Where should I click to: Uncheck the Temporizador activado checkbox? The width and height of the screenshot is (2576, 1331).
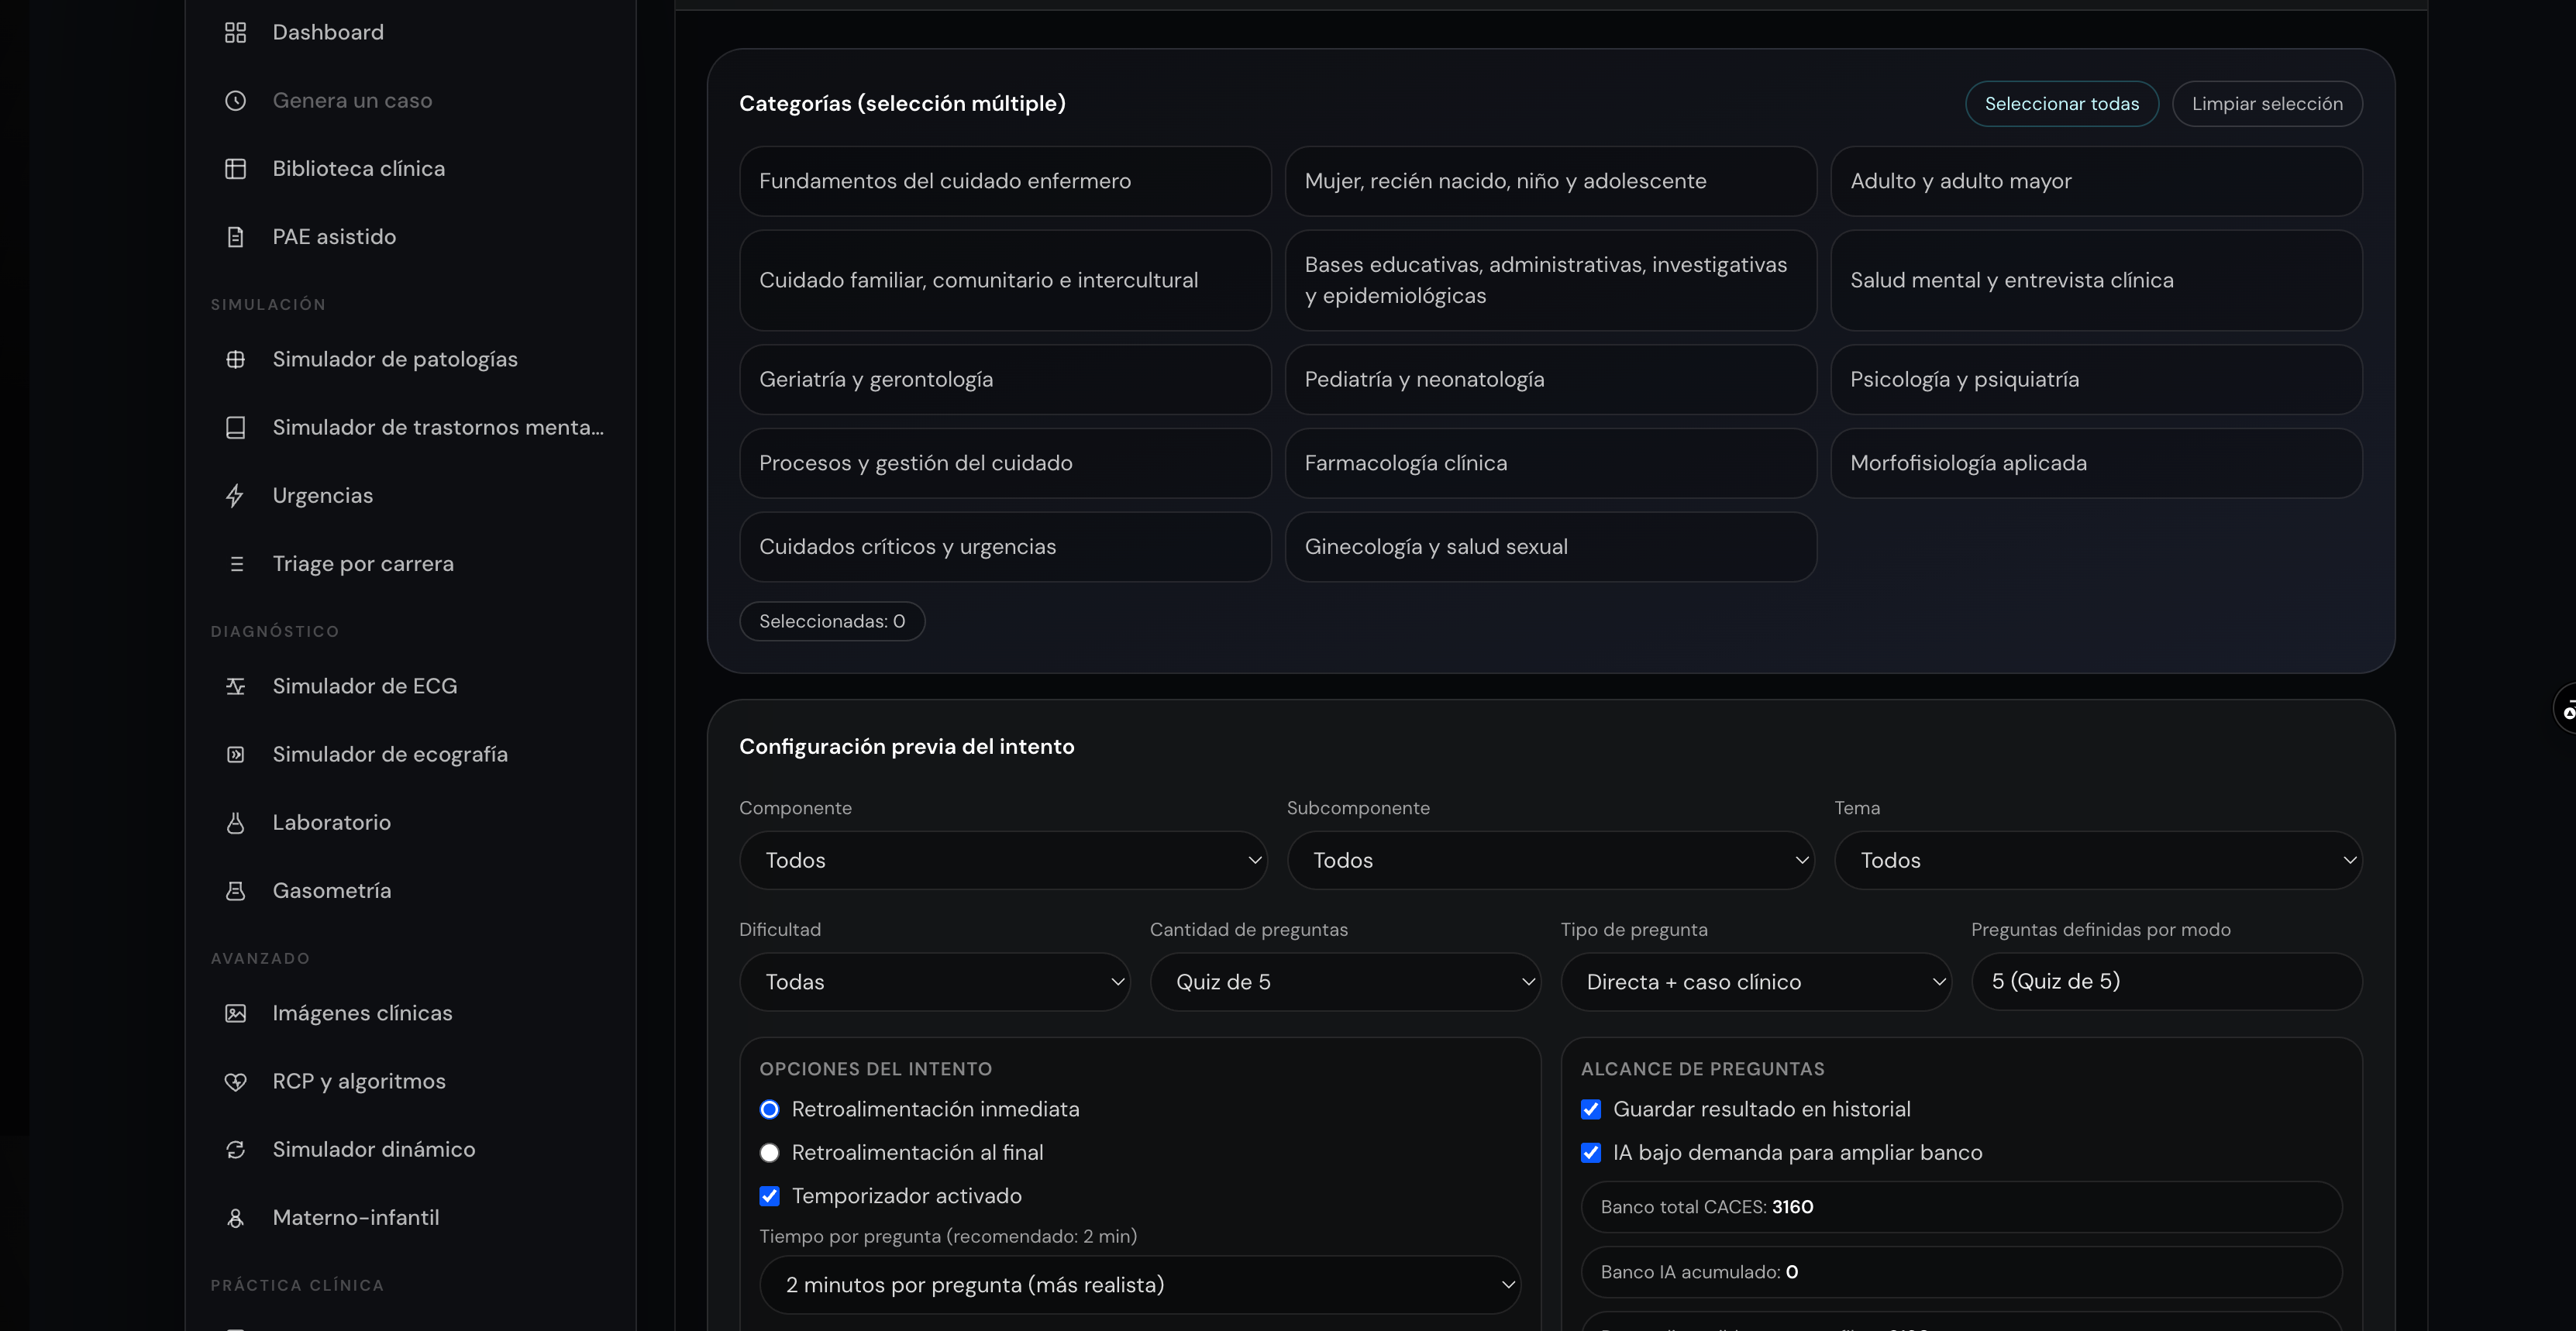pos(769,1196)
